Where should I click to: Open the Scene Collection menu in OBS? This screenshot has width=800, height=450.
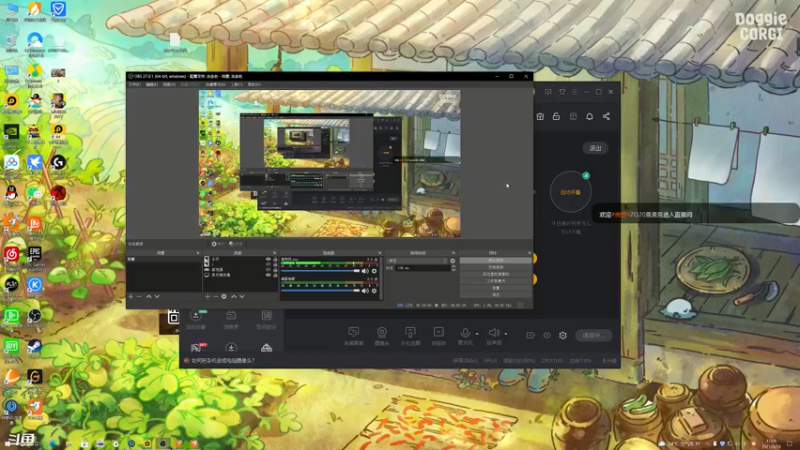coord(215,84)
